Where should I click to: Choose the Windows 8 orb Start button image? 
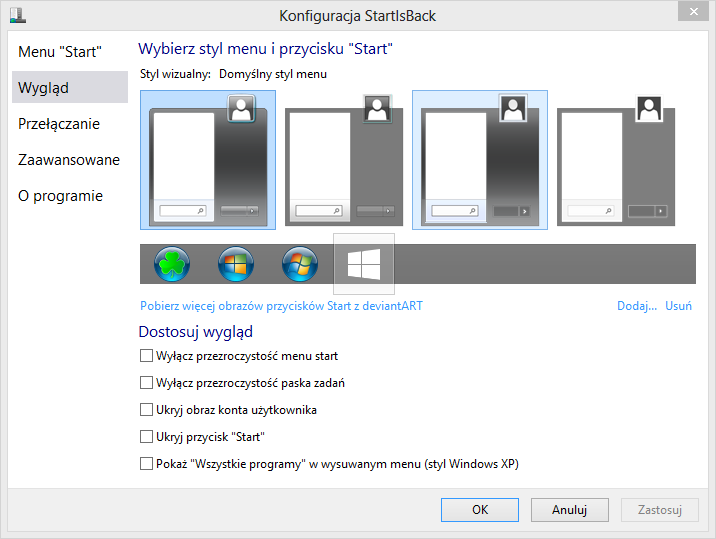(236, 264)
